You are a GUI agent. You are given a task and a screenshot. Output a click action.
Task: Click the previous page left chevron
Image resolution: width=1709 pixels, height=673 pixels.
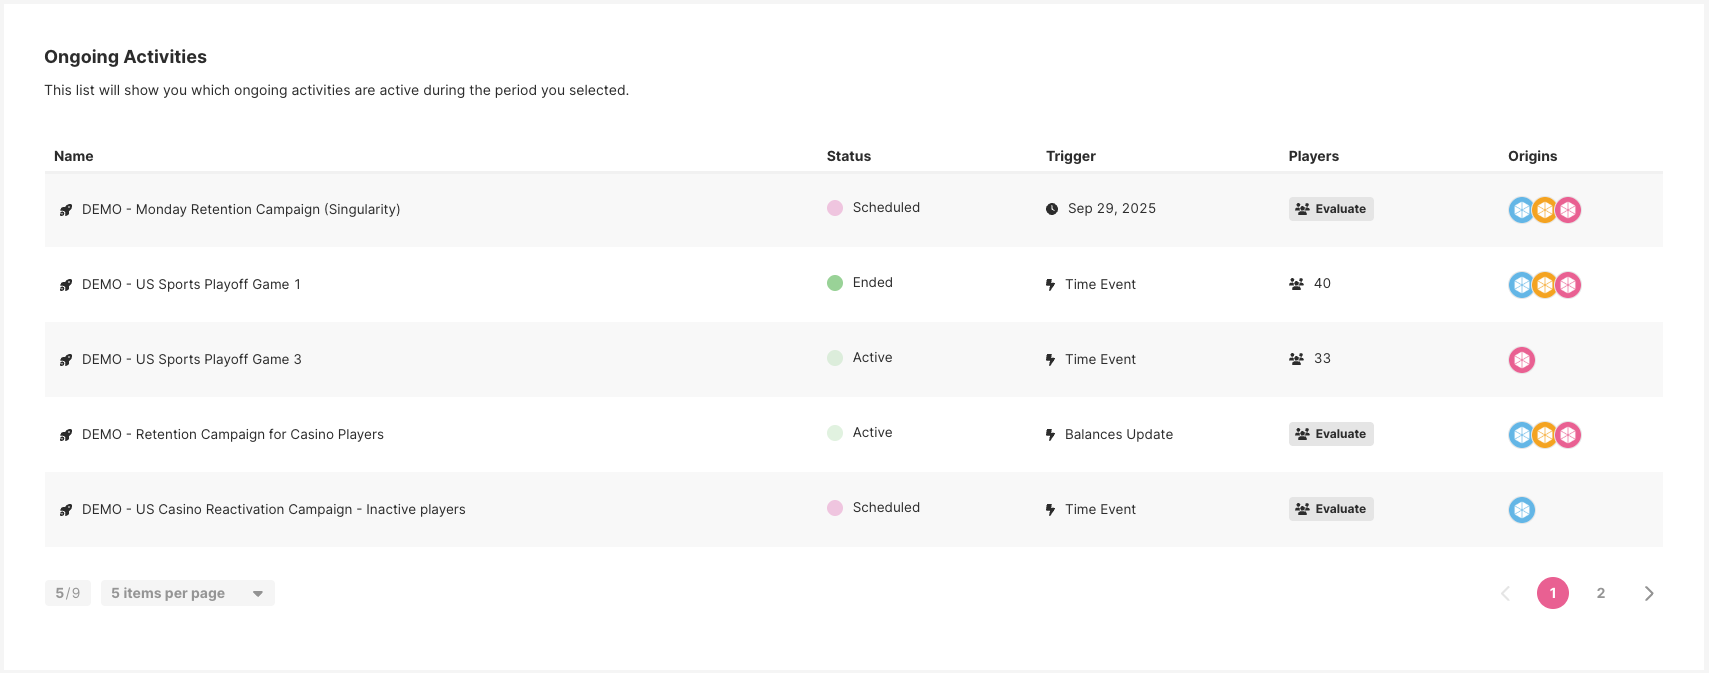click(1505, 593)
